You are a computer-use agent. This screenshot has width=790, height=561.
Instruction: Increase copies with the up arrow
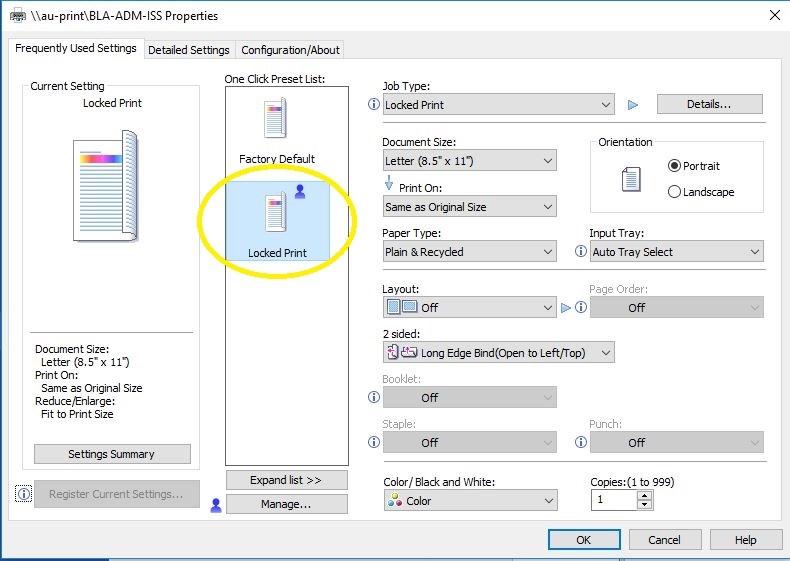click(x=644, y=495)
